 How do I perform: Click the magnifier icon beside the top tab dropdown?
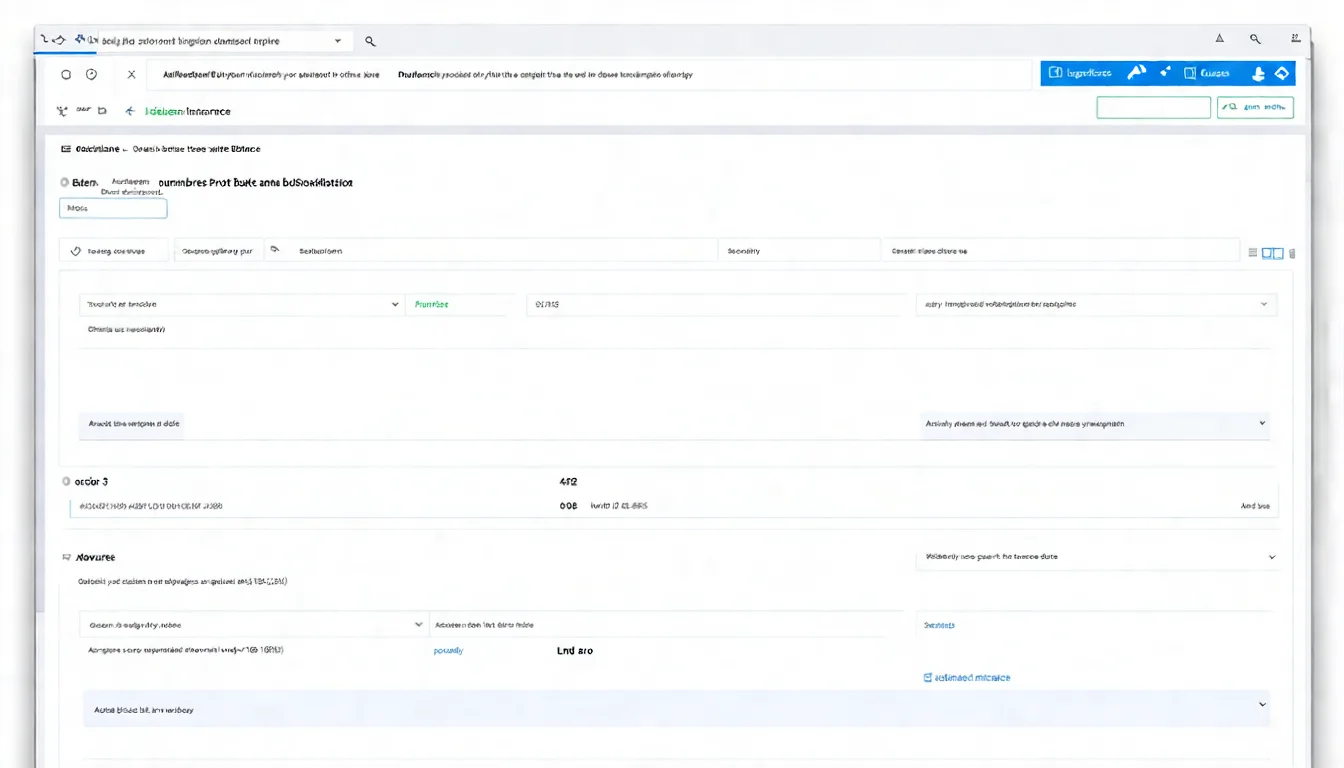(x=370, y=41)
